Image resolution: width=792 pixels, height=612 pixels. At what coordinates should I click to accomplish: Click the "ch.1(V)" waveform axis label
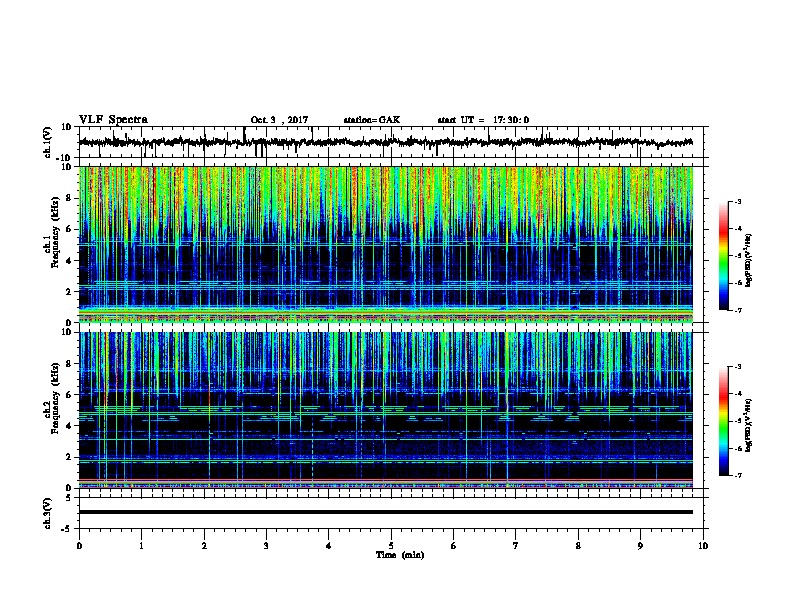point(48,142)
